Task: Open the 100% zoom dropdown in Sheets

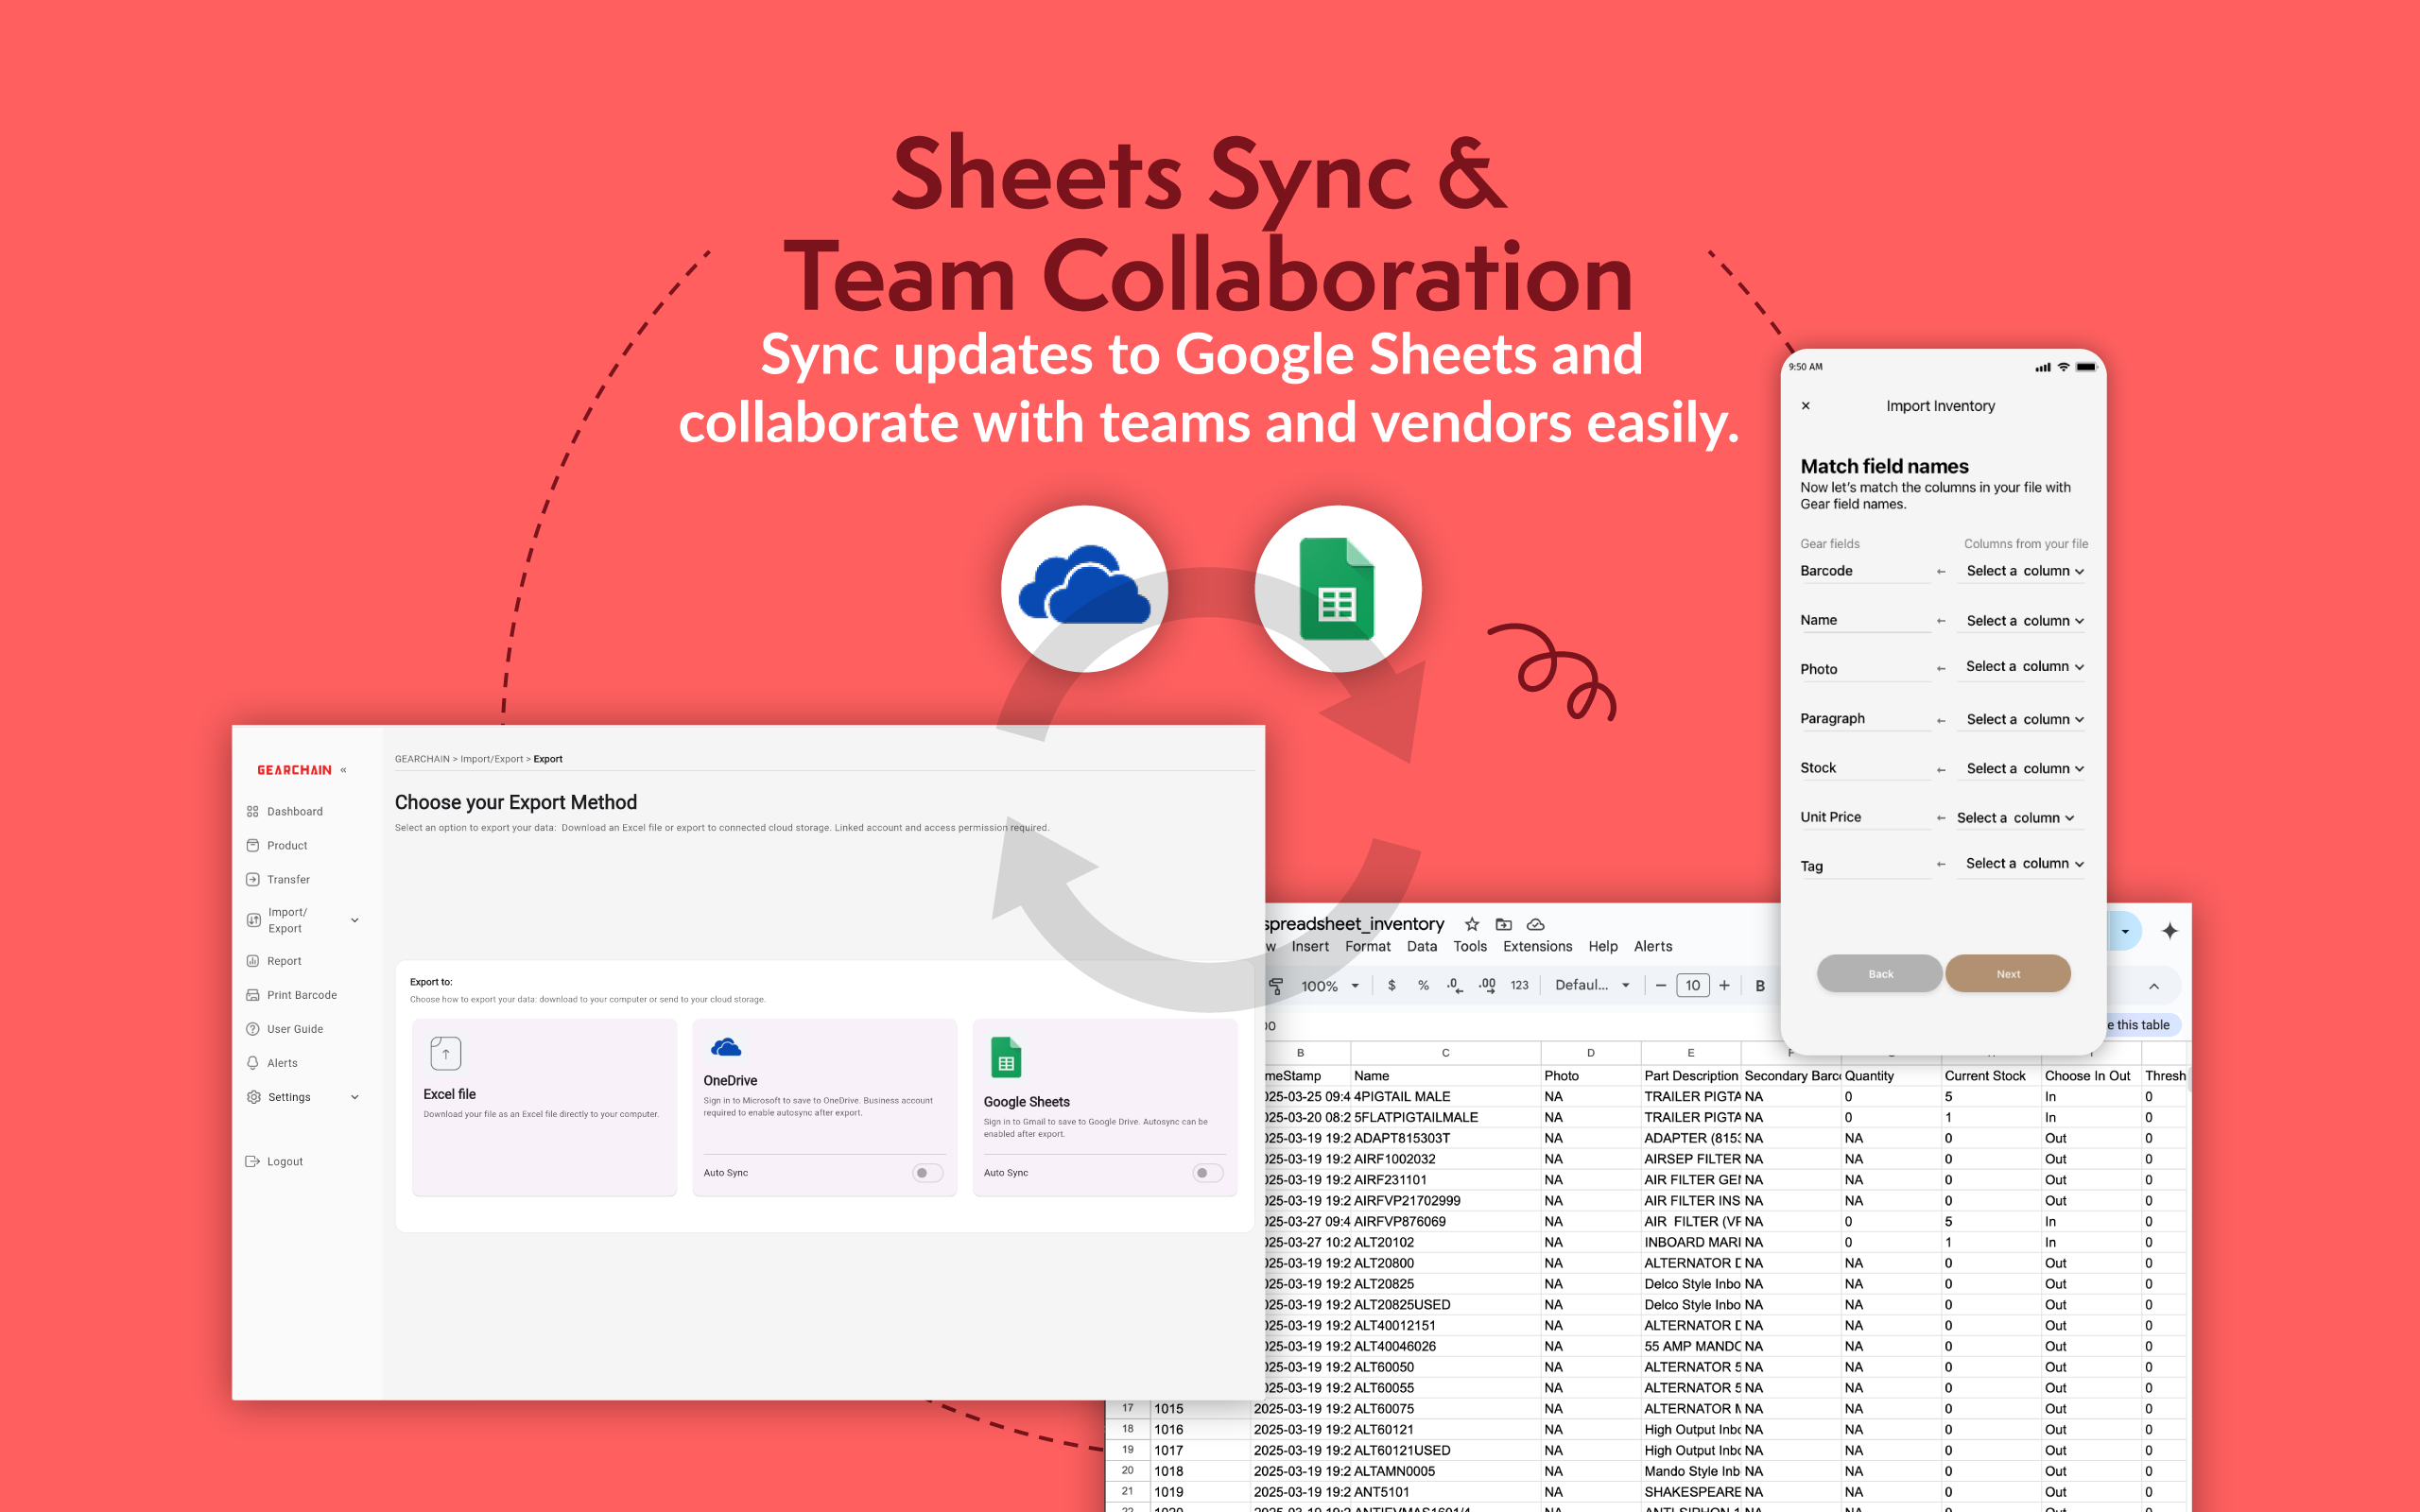Action: pyautogui.click(x=1330, y=986)
